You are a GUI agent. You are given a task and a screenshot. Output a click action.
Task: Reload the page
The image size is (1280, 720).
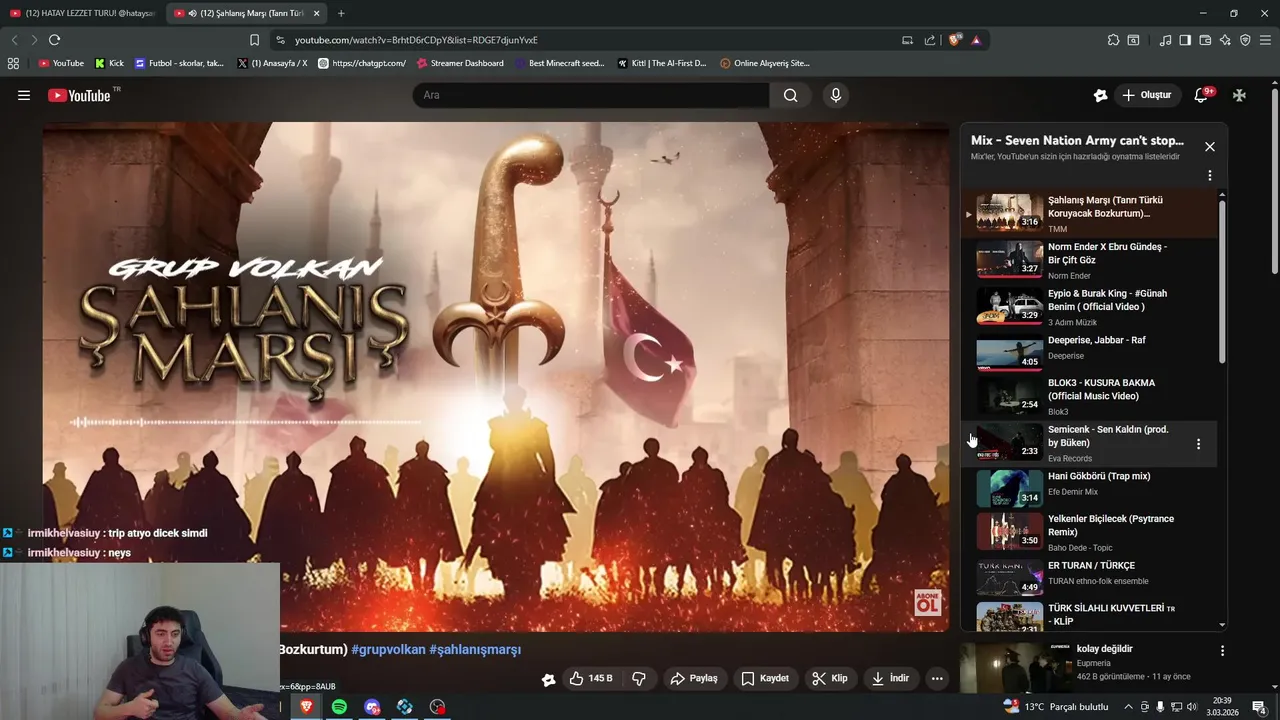pos(55,40)
